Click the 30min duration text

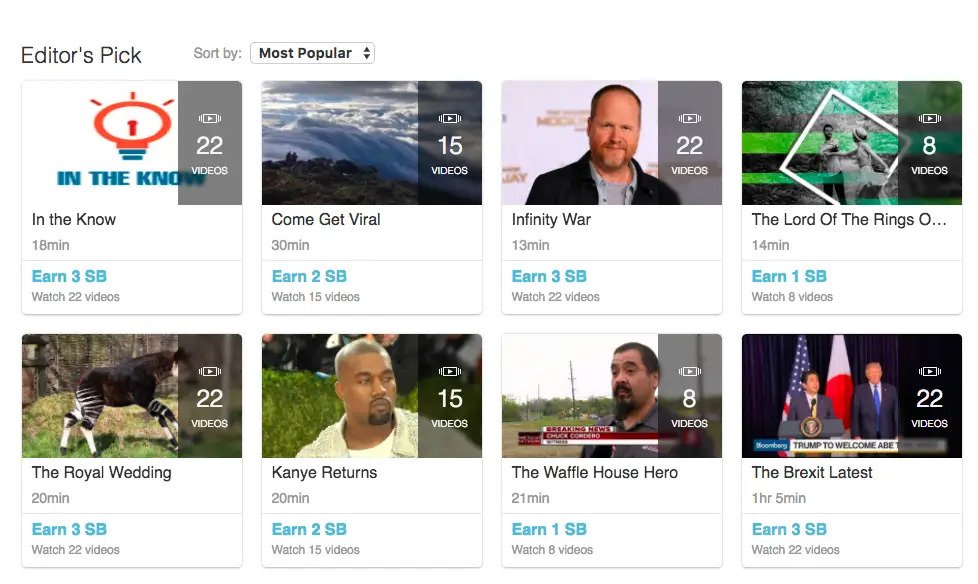[291, 245]
